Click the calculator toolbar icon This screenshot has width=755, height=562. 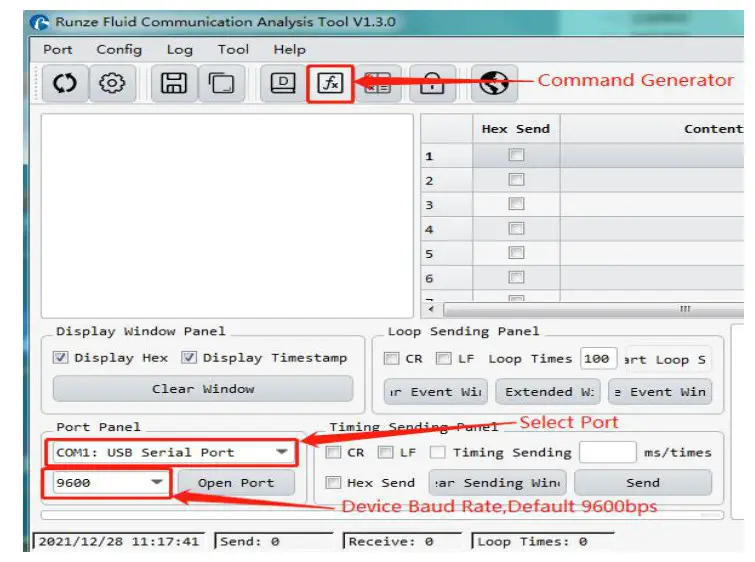[378, 83]
